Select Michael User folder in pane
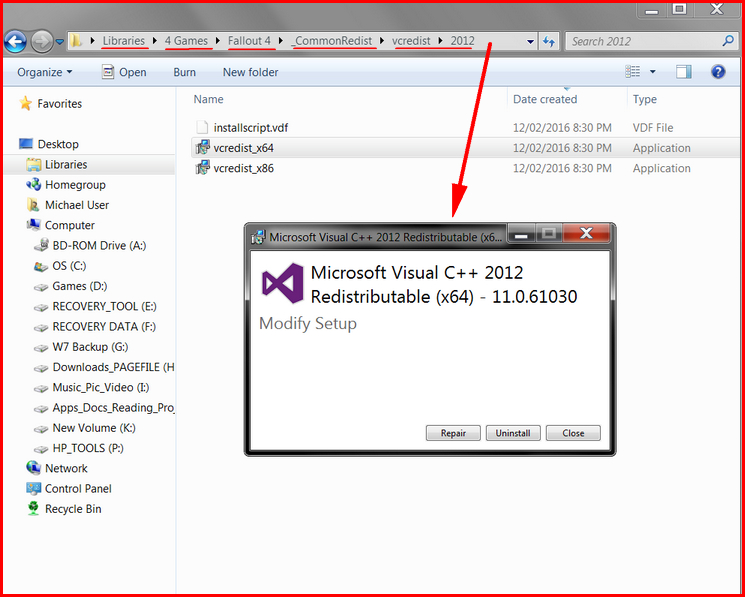 click(77, 205)
